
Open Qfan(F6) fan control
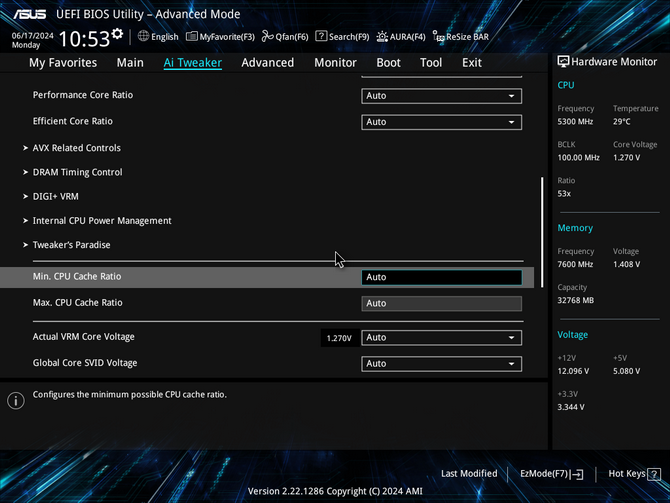point(285,37)
